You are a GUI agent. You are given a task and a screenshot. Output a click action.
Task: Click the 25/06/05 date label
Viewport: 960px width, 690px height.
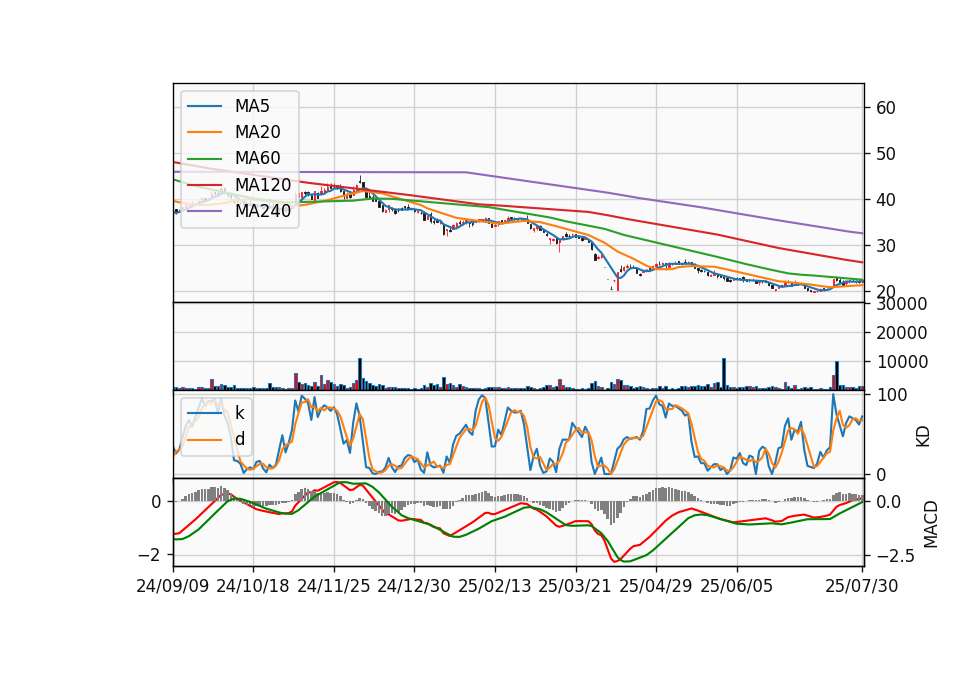coord(737,586)
